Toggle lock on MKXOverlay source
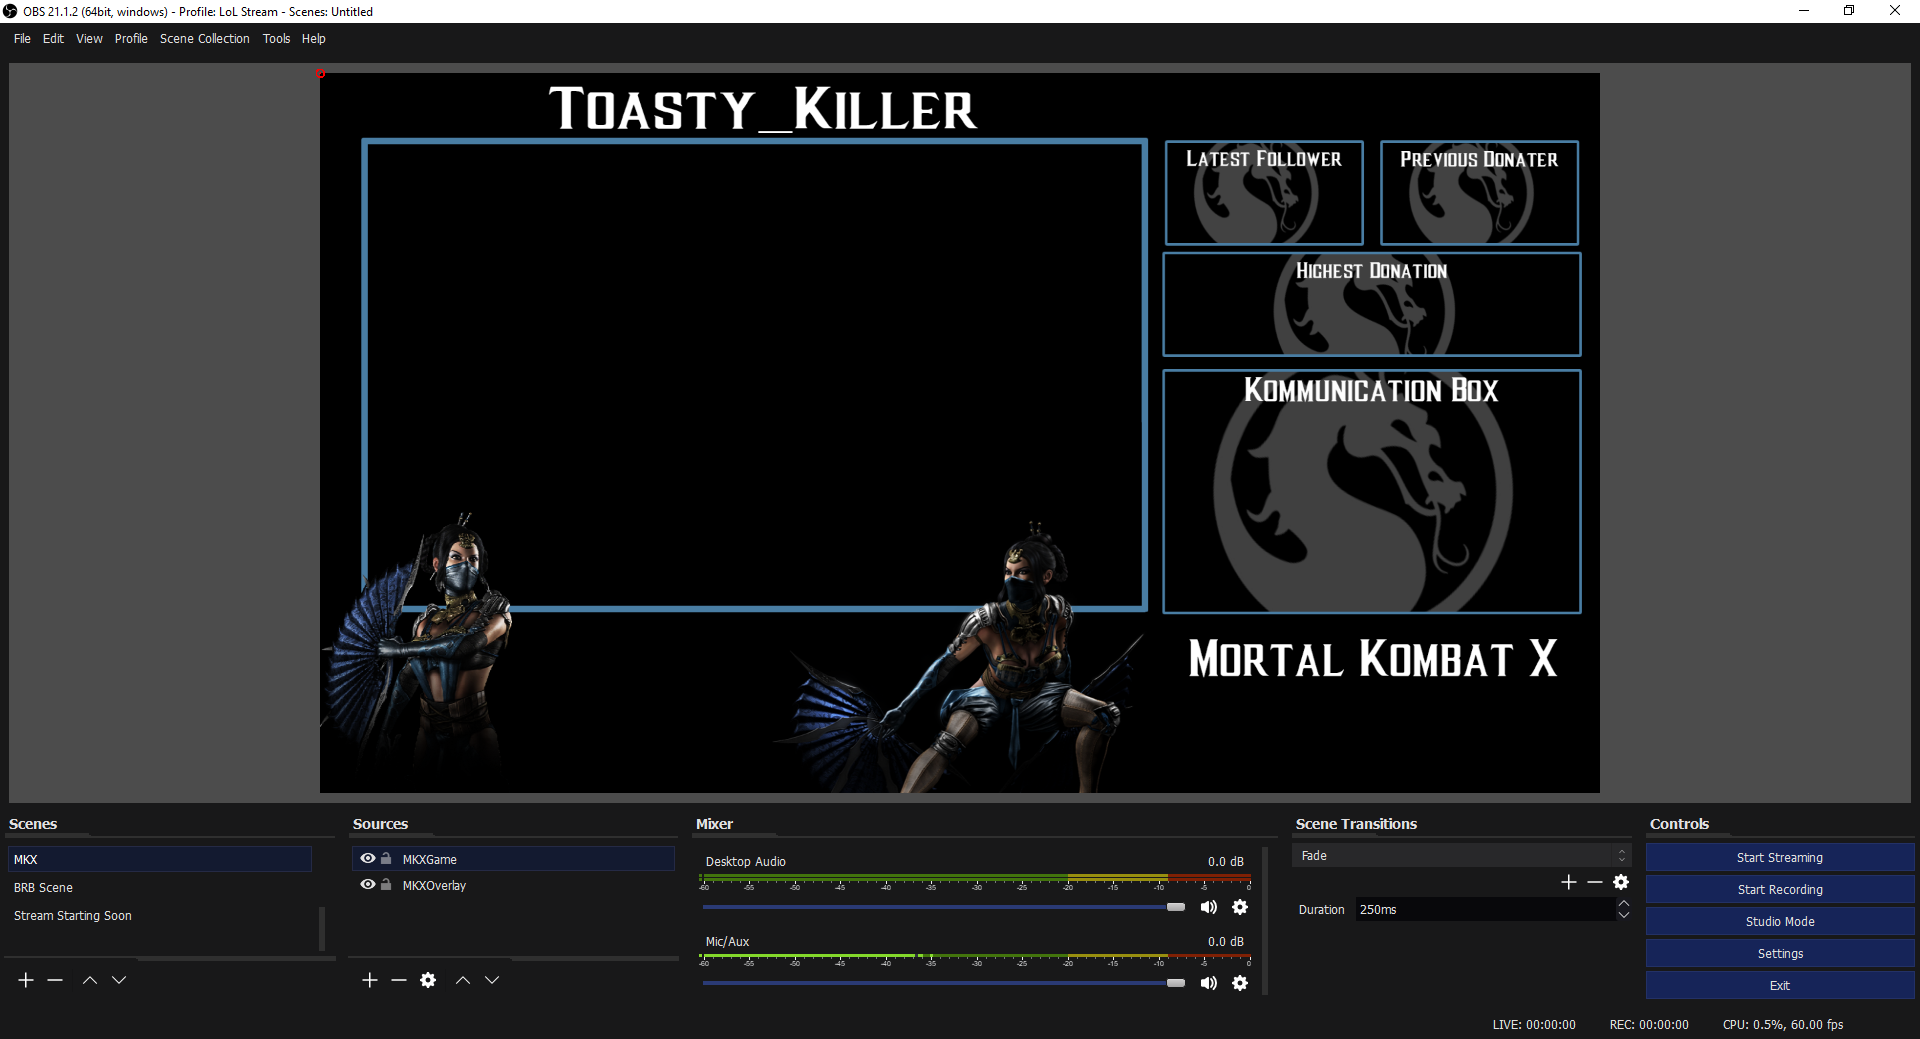The image size is (1920, 1039). coord(386,884)
